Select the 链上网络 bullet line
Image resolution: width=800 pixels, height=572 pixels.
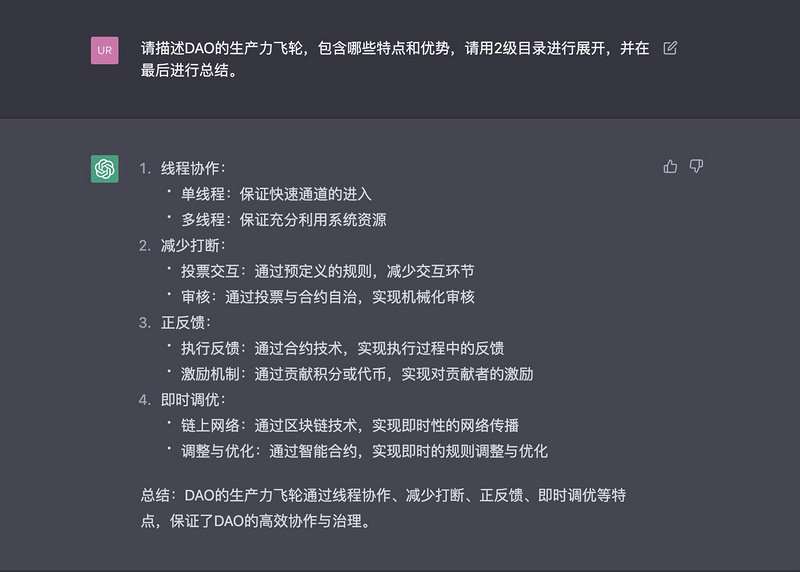click(x=349, y=425)
